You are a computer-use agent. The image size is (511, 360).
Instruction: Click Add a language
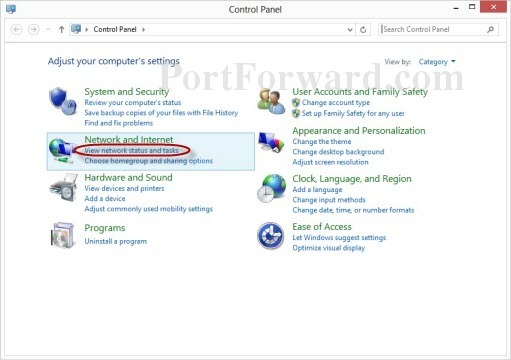pyautogui.click(x=317, y=190)
